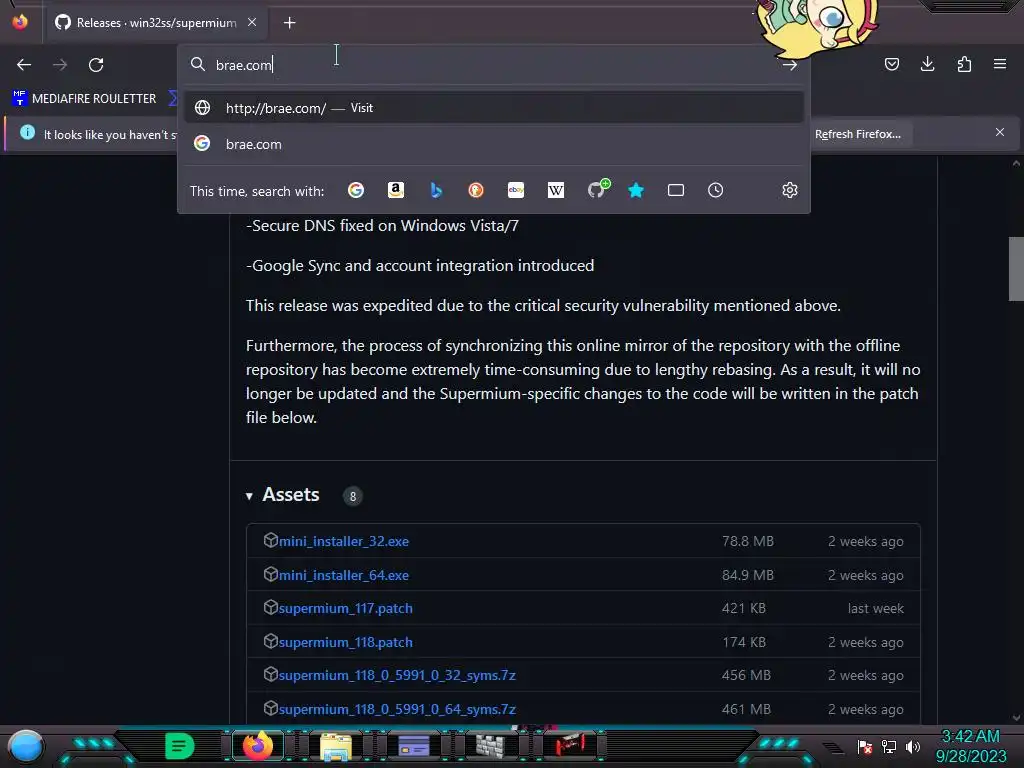
Task: Click the page vertical scrollbar thumb
Action: (x=1016, y=268)
